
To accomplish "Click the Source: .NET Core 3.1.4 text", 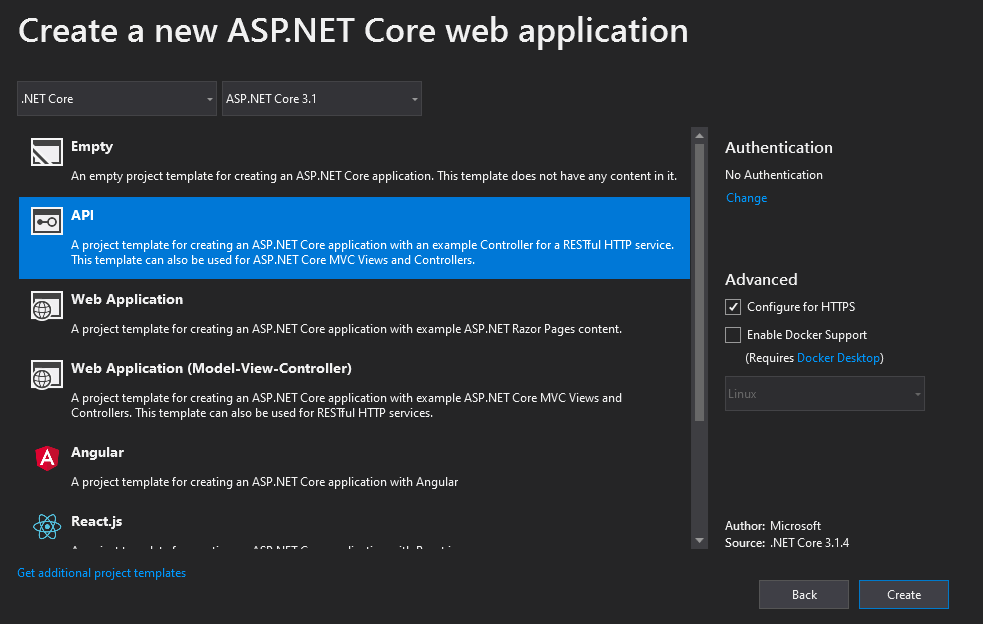I will click(787, 543).
